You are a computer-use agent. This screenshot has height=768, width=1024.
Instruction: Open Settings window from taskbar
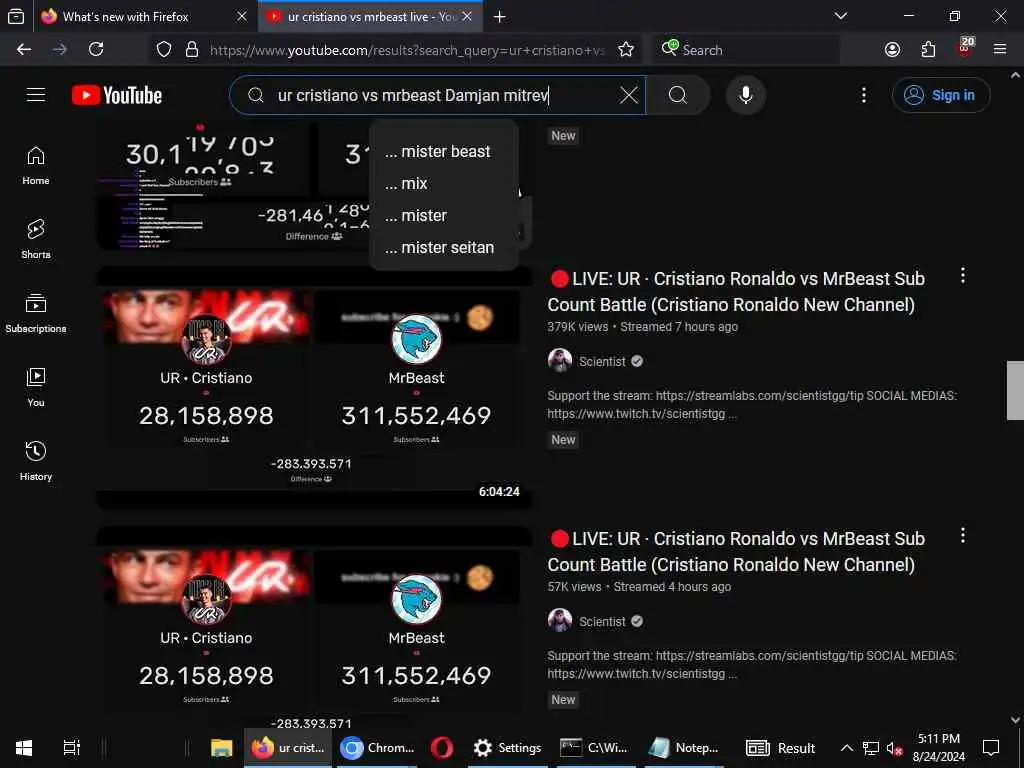tap(507, 748)
